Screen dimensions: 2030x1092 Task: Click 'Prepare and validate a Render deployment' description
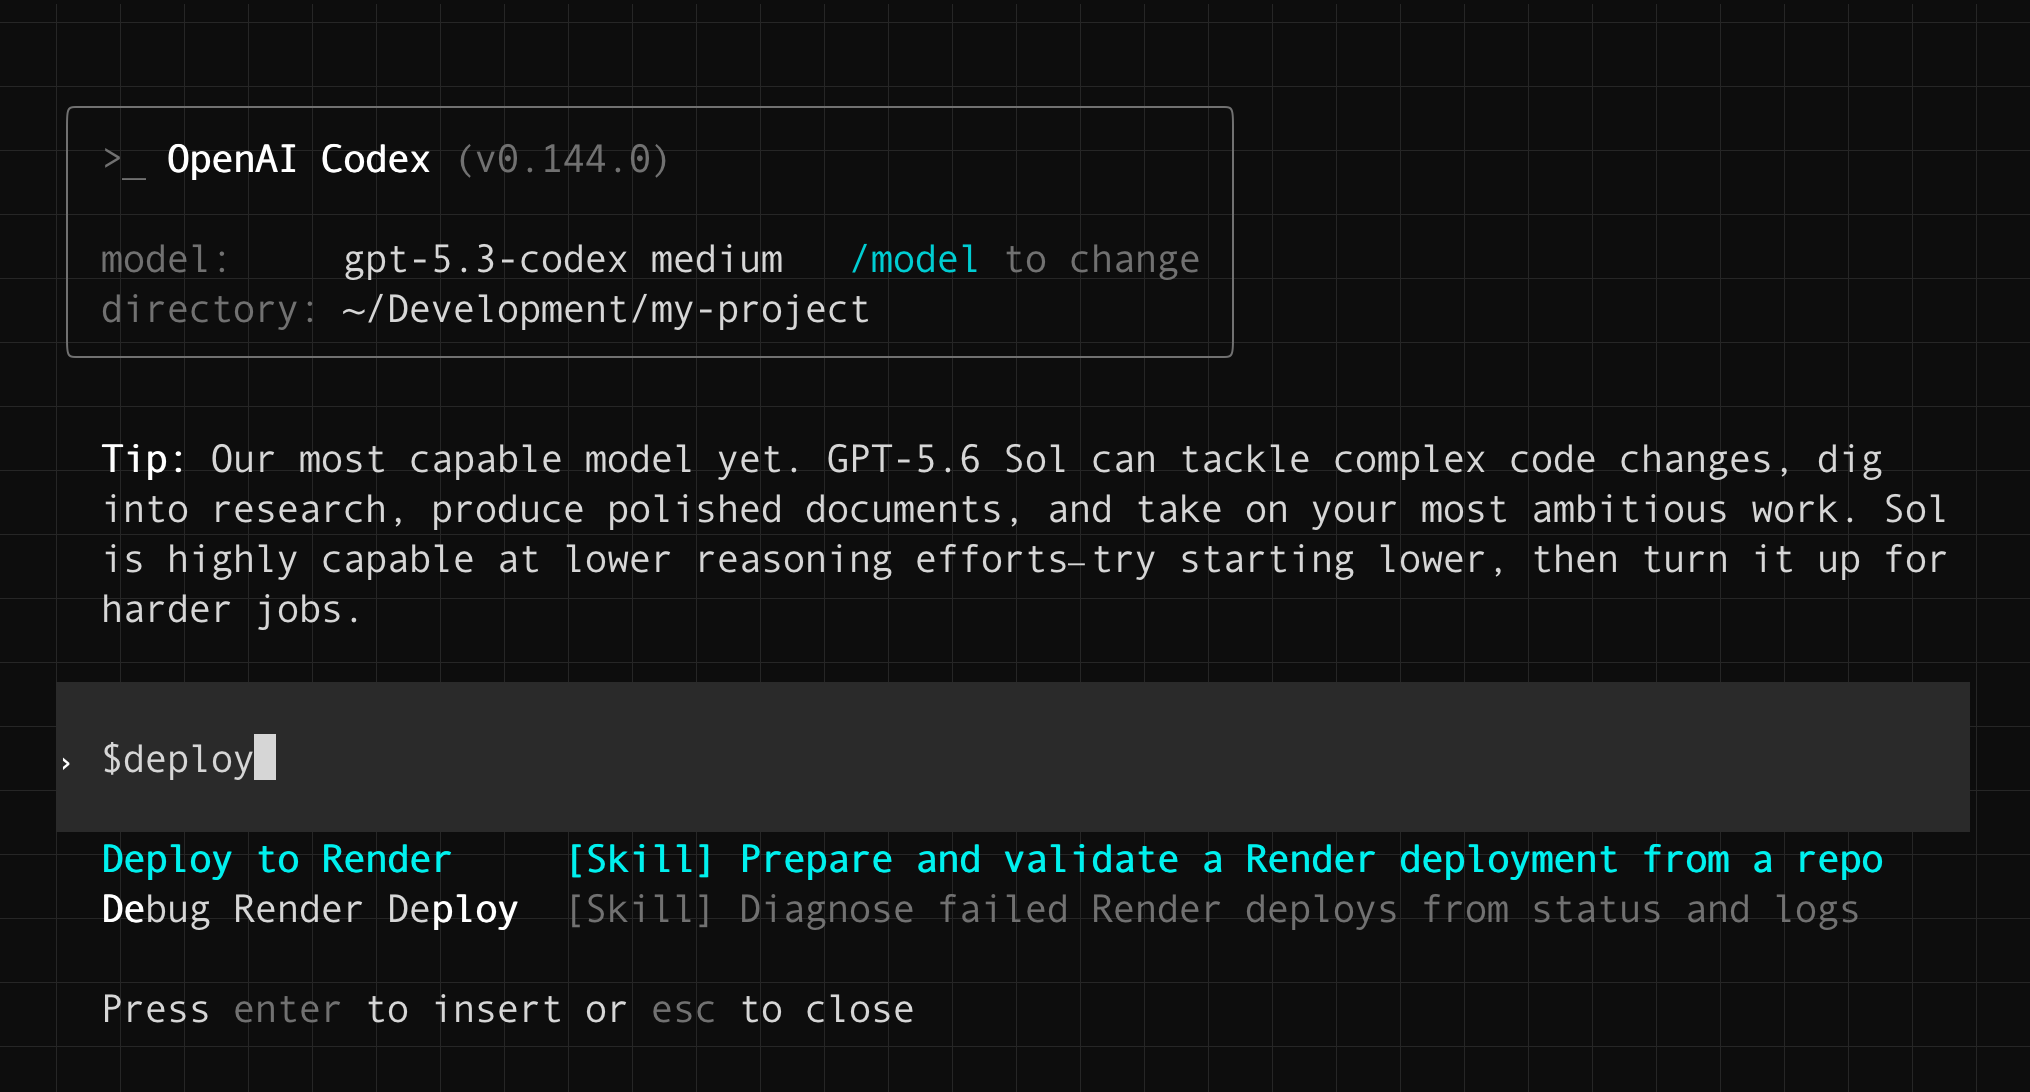[1311, 859]
